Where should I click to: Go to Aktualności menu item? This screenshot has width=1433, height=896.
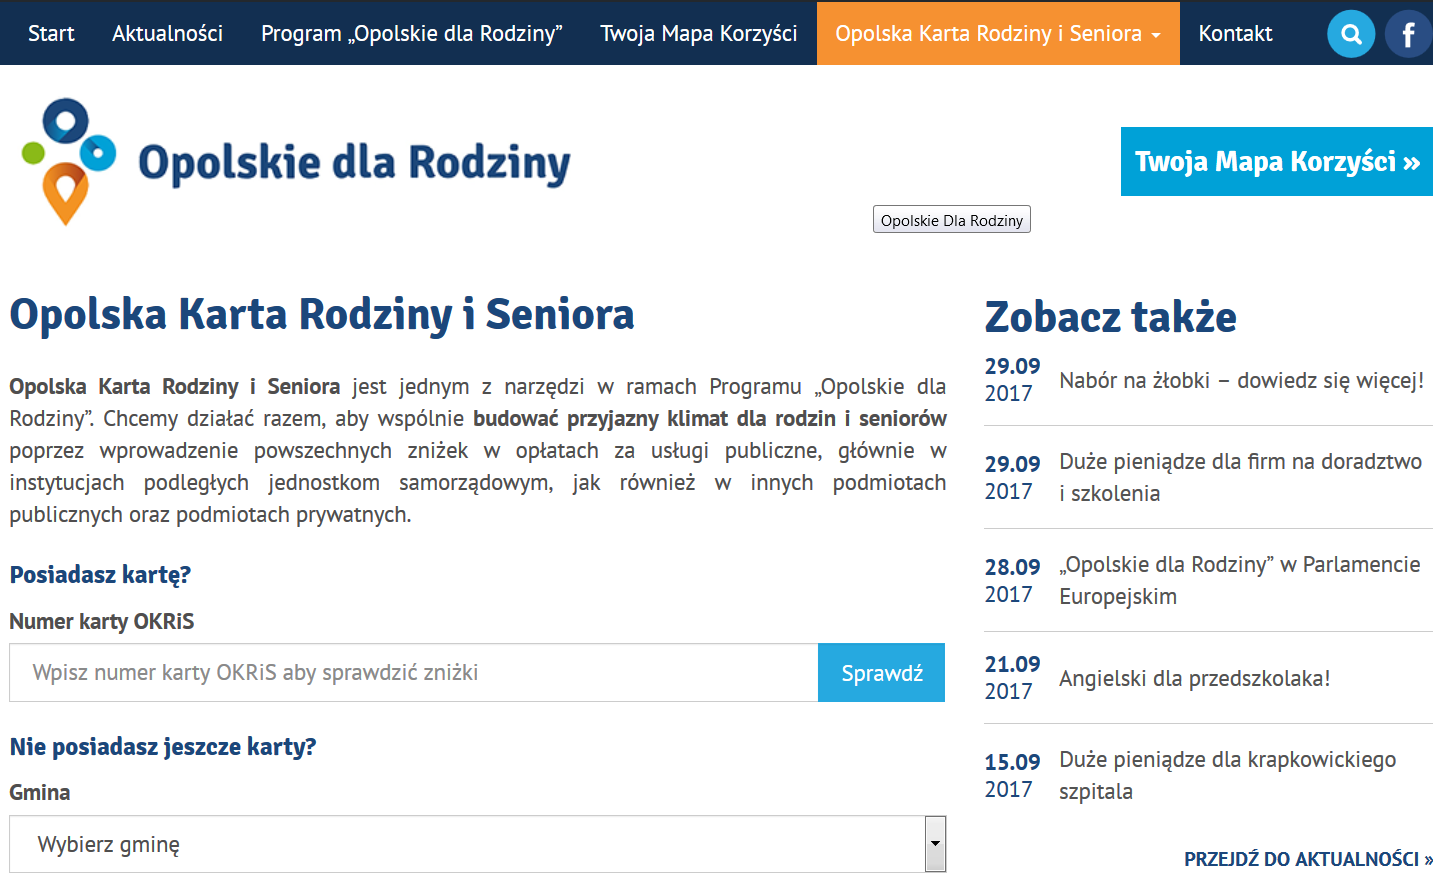pos(167,33)
